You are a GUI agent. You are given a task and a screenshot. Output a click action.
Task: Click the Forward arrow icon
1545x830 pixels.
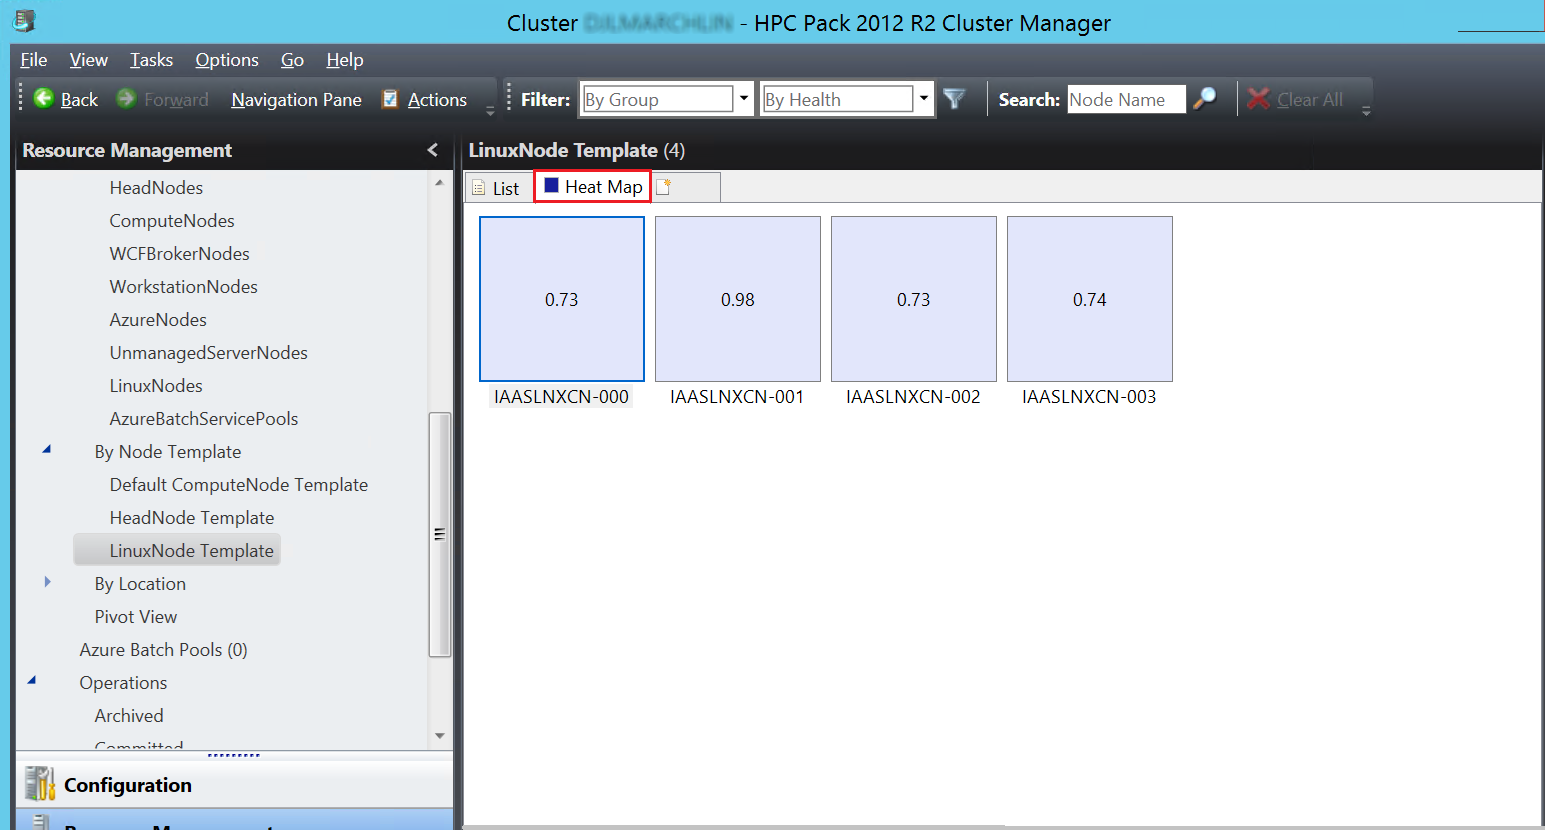(126, 98)
